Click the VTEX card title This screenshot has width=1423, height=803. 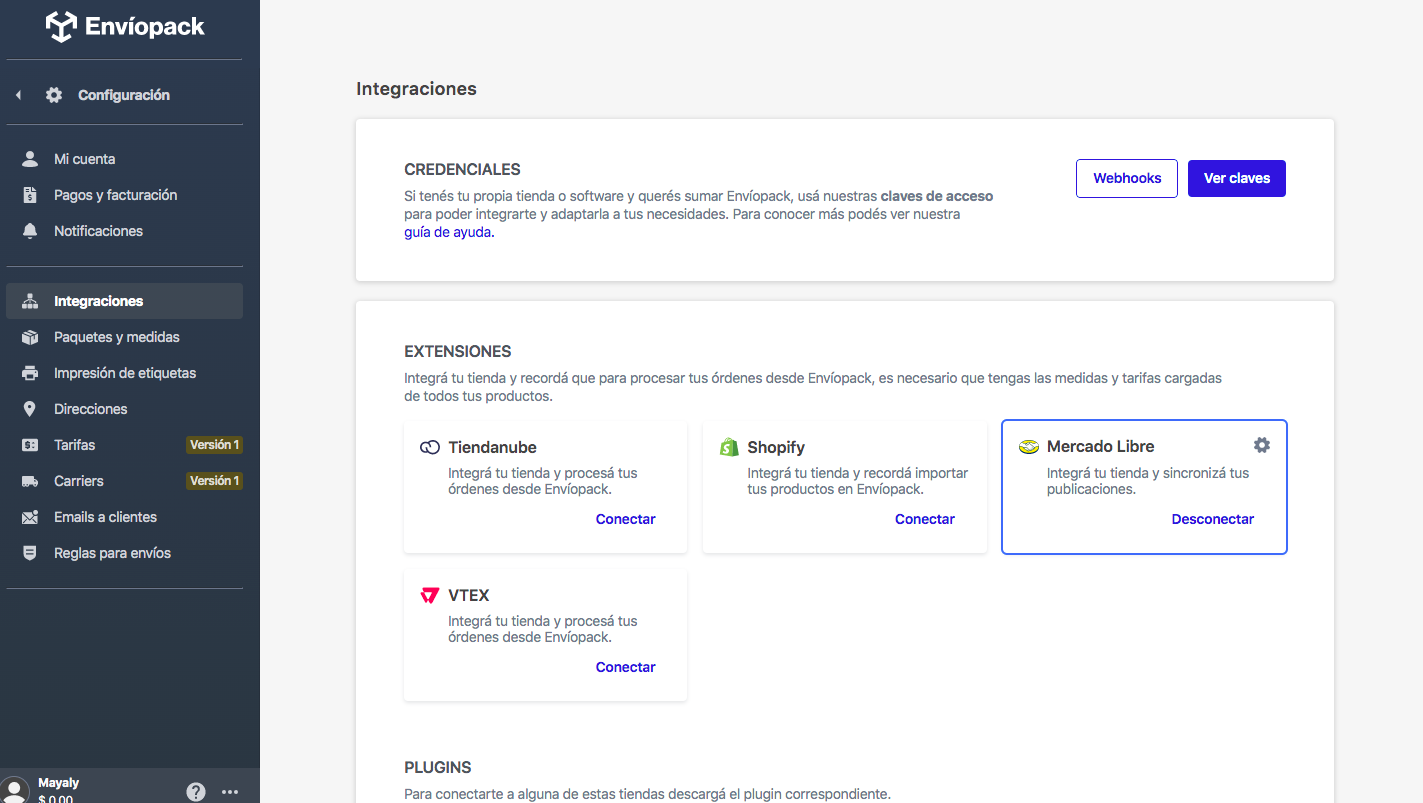tap(469, 595)
